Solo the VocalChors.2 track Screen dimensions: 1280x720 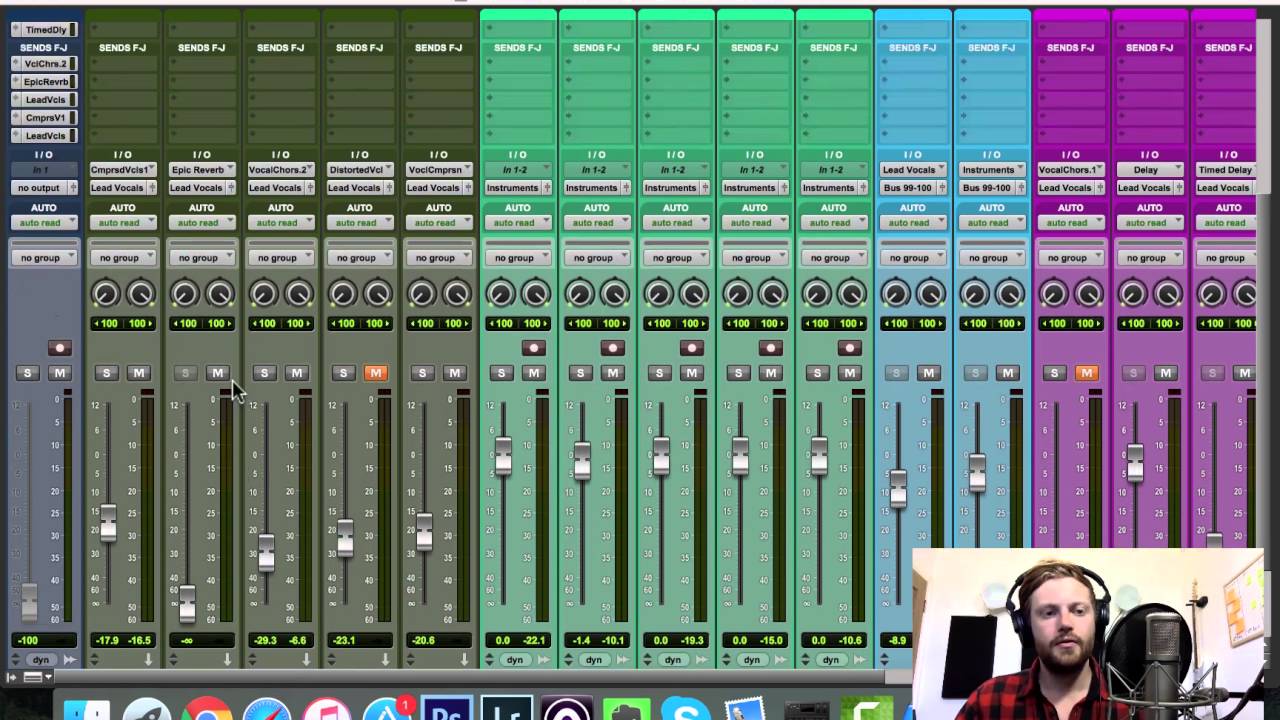pos(264,373)
